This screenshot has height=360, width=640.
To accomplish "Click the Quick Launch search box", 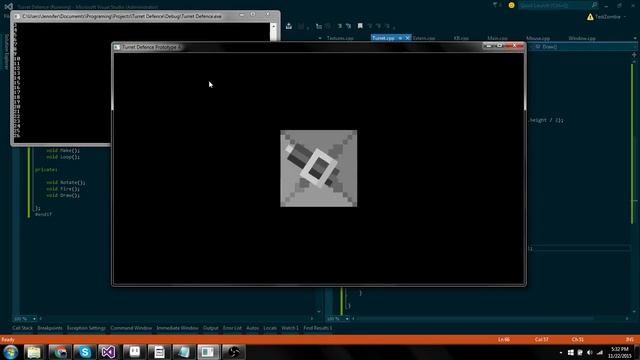I will (554, 5).
